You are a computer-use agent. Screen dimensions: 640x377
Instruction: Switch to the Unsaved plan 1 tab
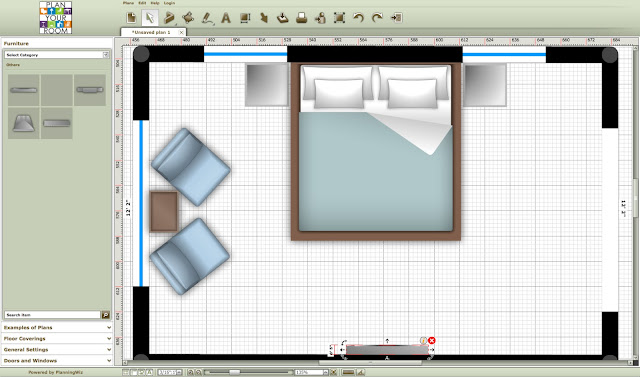pyautogui.click(x=151, y=32)
